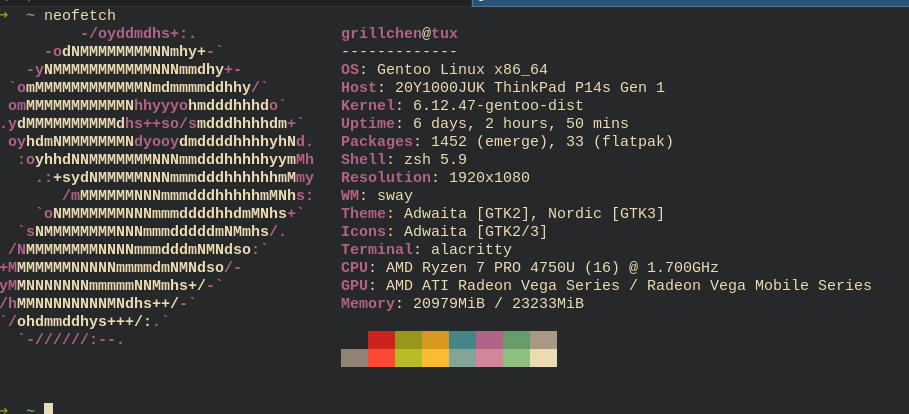Pick the orange swatch in top row
909x414 pixels.
435,340
